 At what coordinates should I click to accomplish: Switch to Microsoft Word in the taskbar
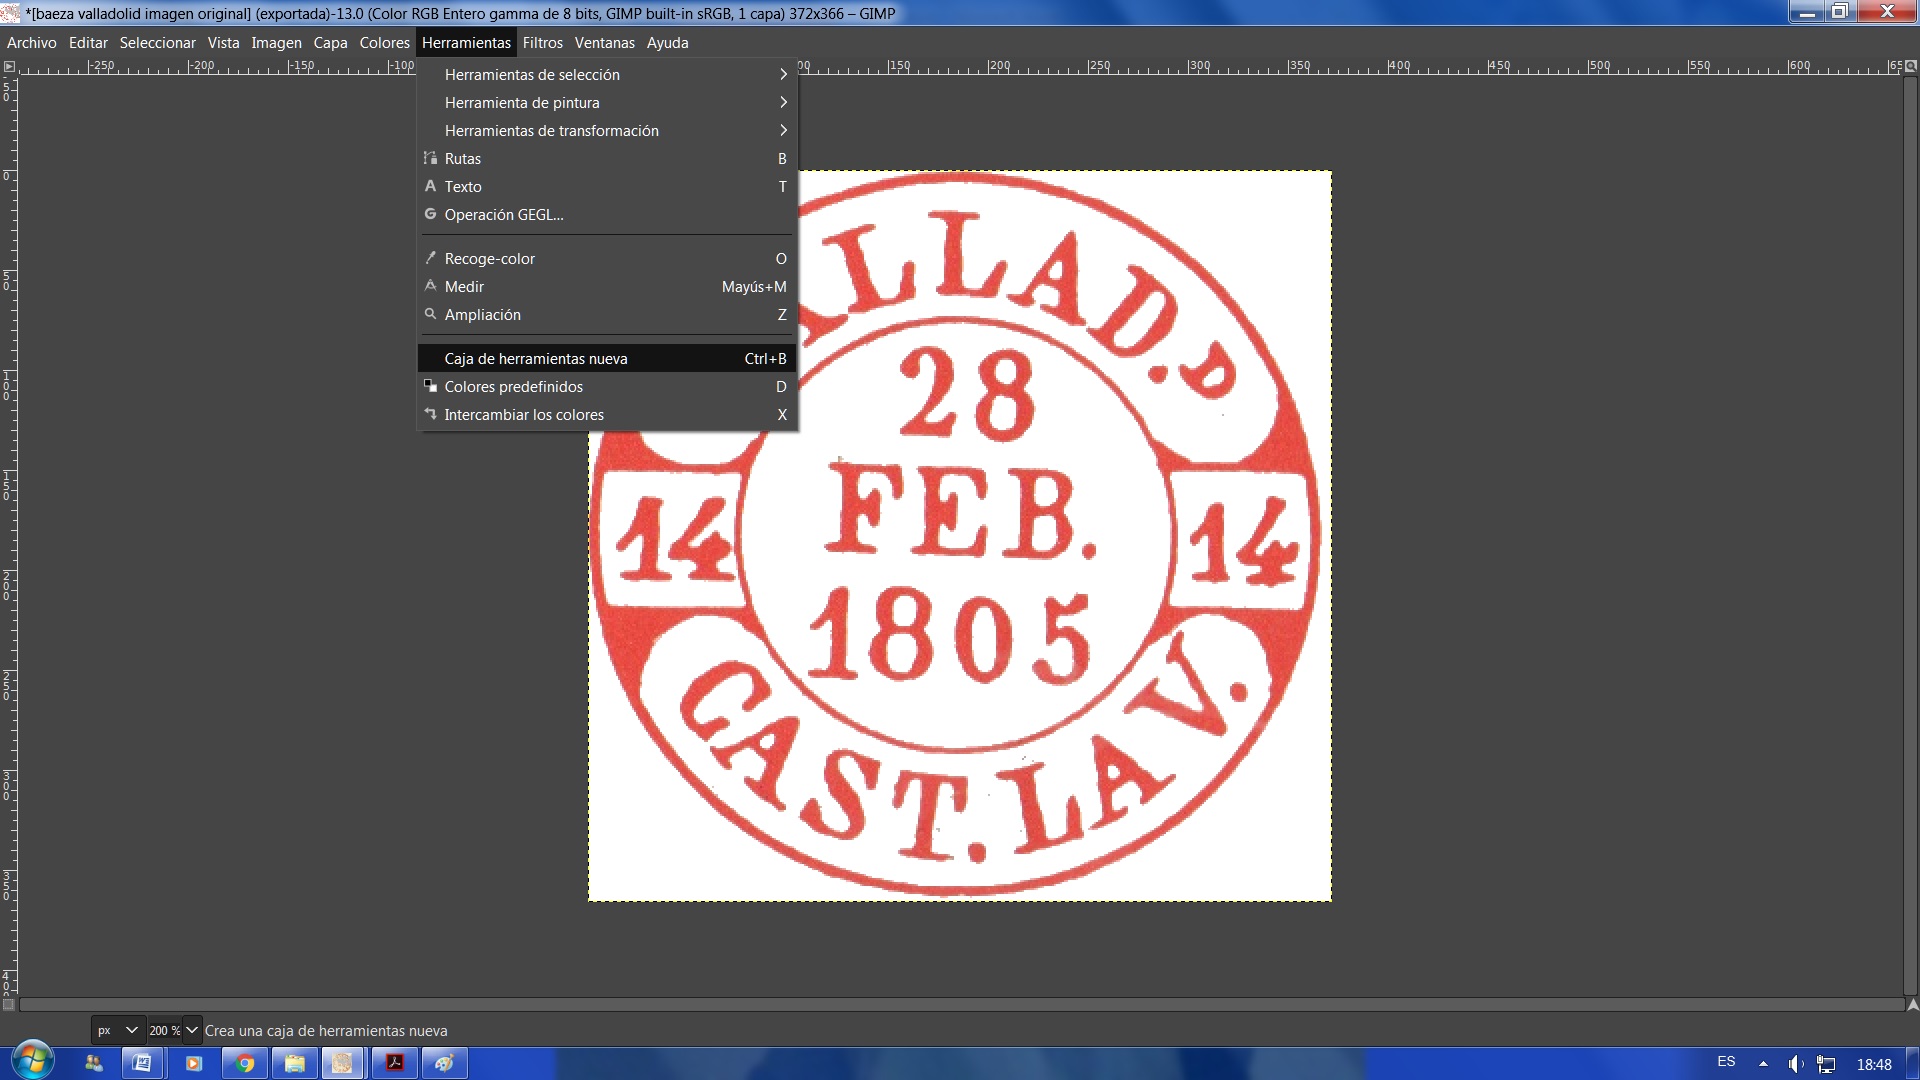[142, 1063]
